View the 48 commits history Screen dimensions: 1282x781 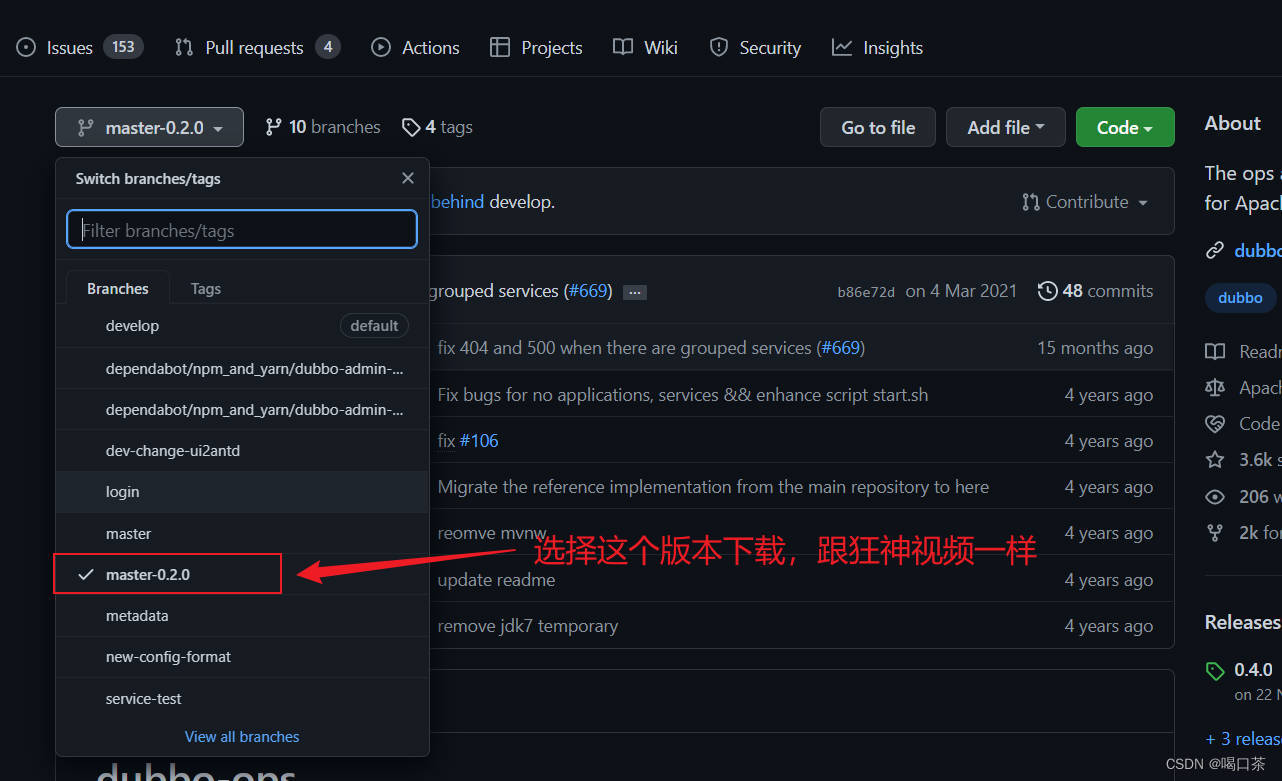pyautogui.click(x=1096, y=291)
